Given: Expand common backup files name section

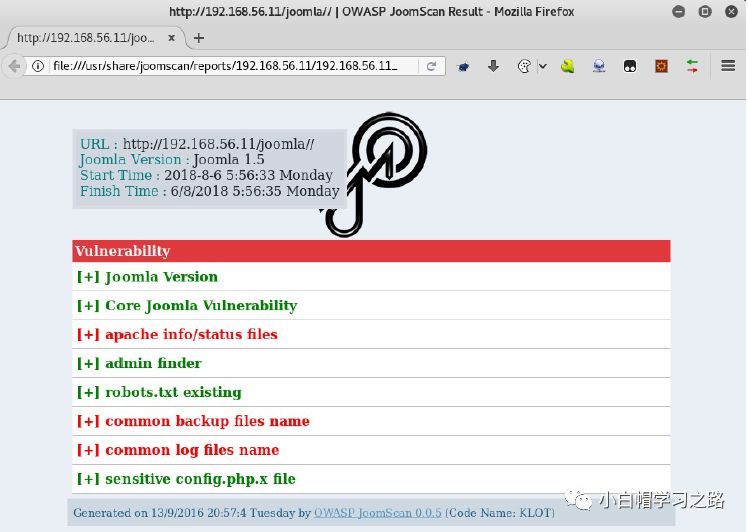Looking at the screenshot, I should [x=371, y=421].
